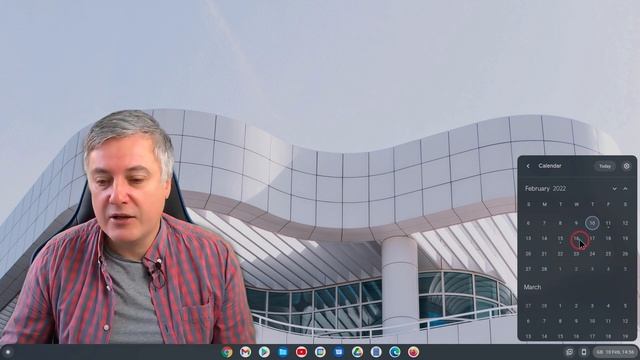The width and height of the screenshot is (640, 360).
Task: Select March 4 under the March heading
Action: (x=608, y=306)
